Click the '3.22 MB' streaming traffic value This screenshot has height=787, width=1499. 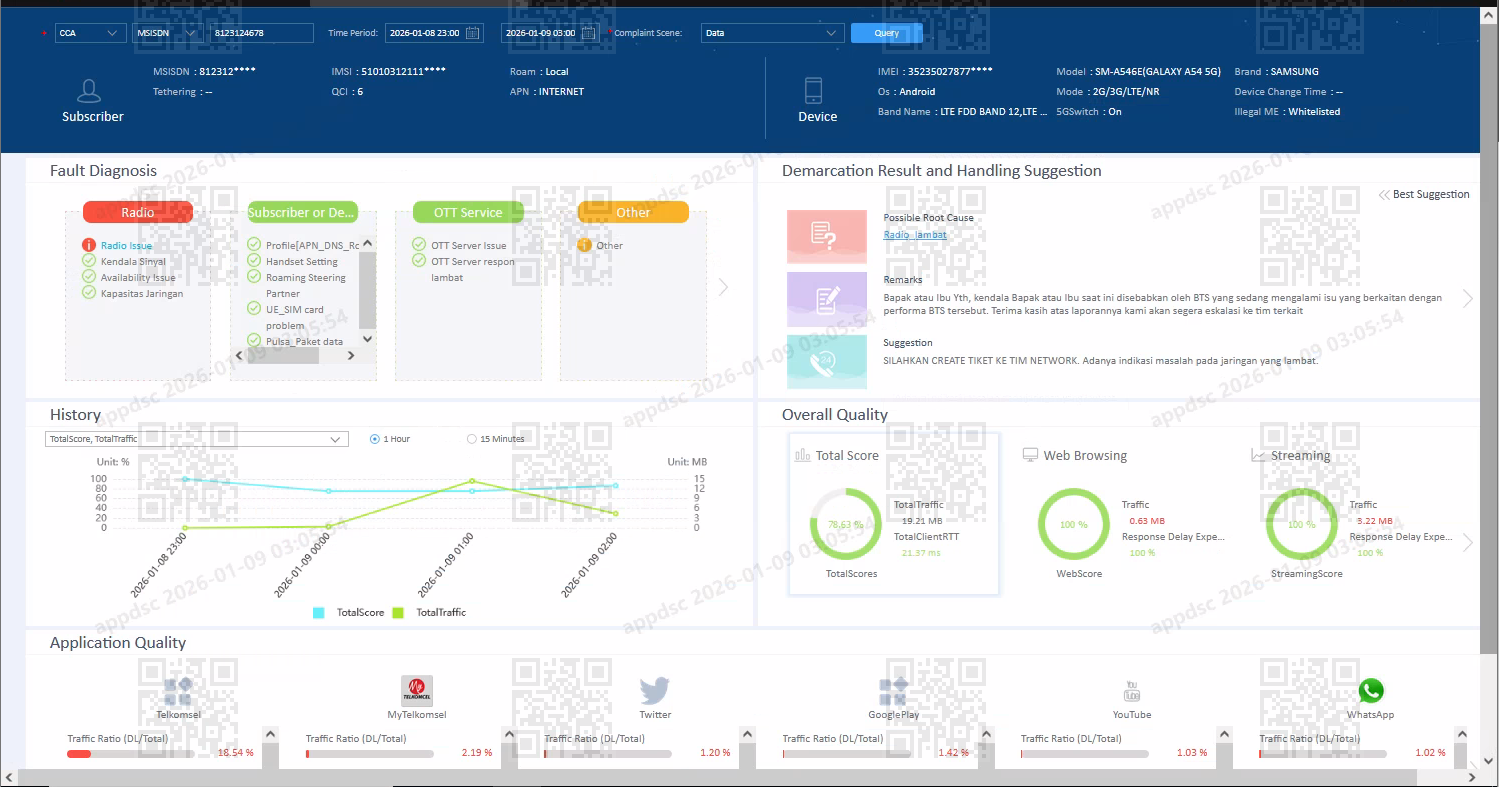click(x=1375, y=521)
